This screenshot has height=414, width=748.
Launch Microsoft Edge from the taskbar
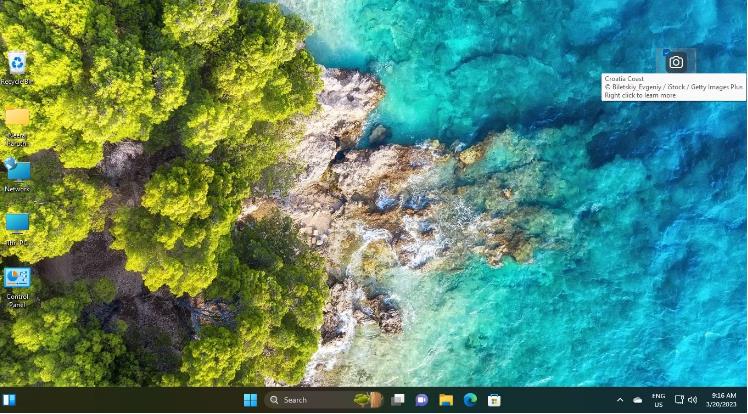tap(470, 400)
